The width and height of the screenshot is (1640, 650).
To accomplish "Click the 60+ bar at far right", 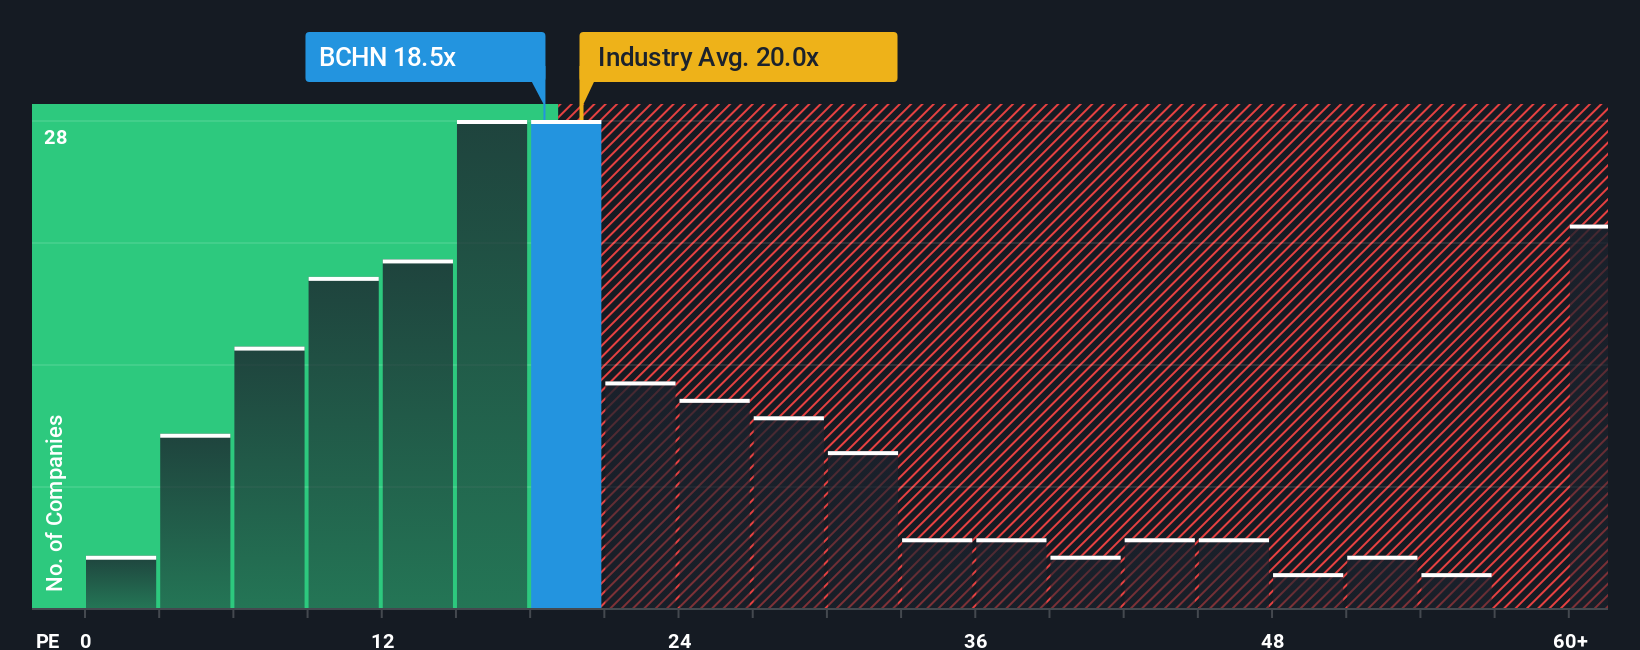I will click(x=1589, y=417).
